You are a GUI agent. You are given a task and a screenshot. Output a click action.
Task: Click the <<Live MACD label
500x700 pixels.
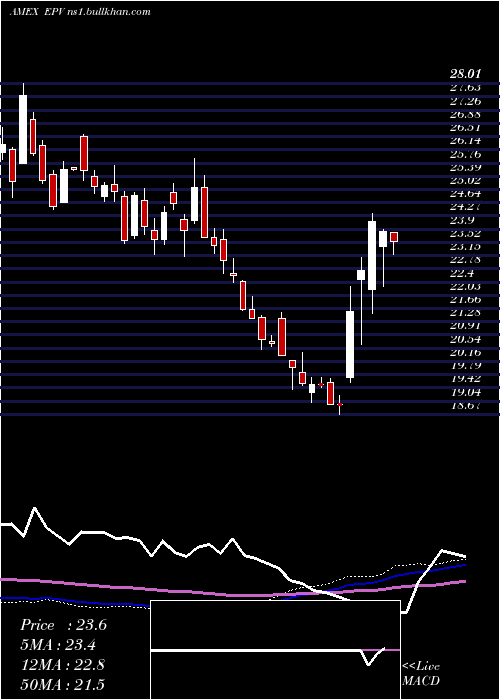tap(421, 673)
